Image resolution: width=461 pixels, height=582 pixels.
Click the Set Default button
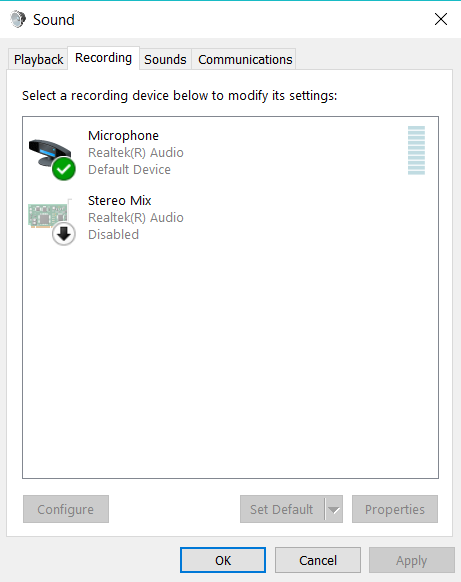[x=282, y=509]
